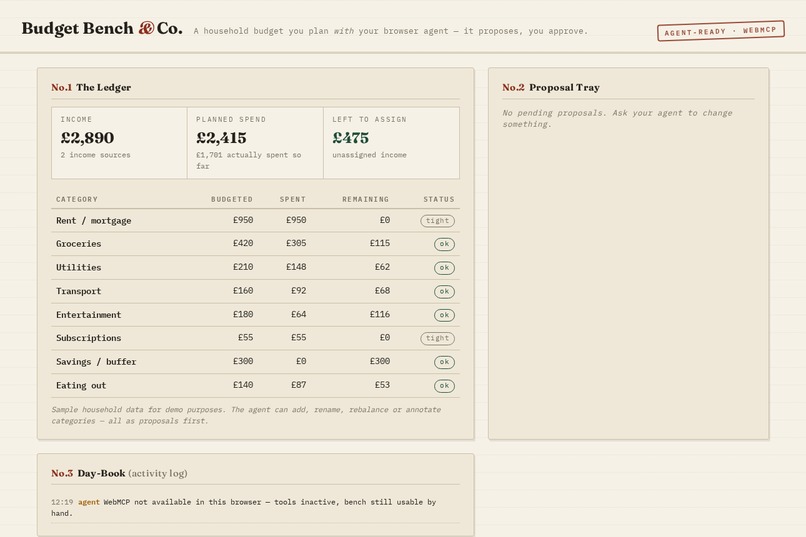Click the ok status pill for Savings / buffer
Viewport: 806px width, 537px height.
(x=444, y=362)
